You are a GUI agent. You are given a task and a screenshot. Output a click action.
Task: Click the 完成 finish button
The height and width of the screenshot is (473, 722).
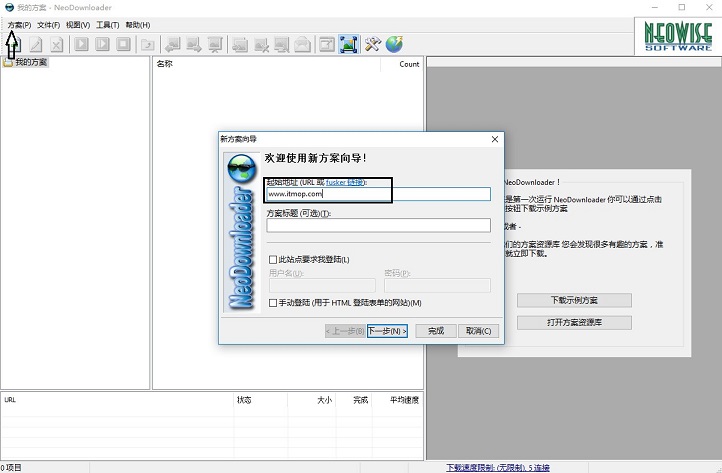(x=436, y=331)
